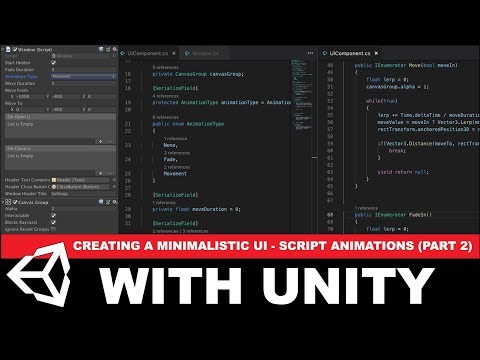Add a listener to the On Open event
This screenshot has width=480, height=360.
coord(100,141)
